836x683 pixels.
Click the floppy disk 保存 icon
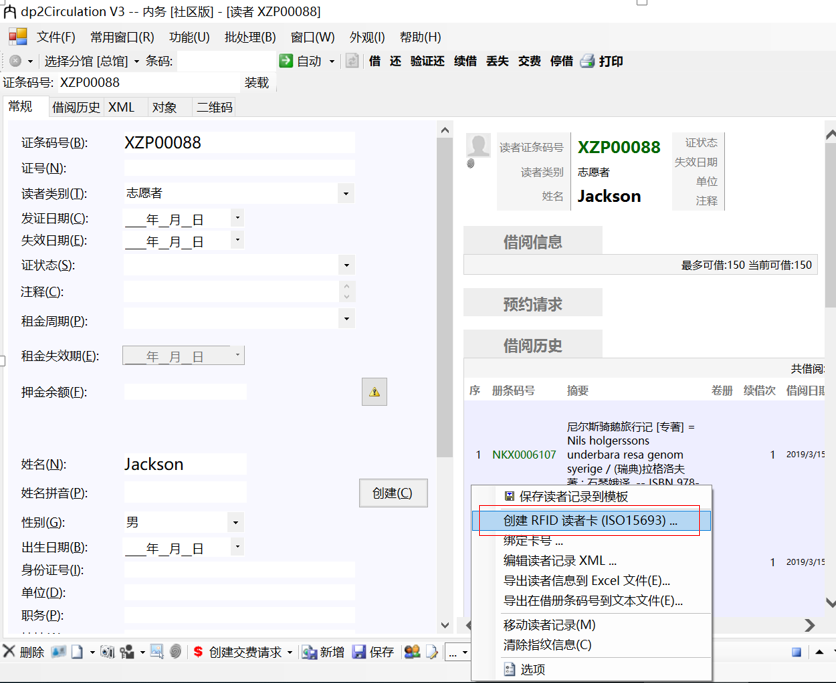point(359,652)
